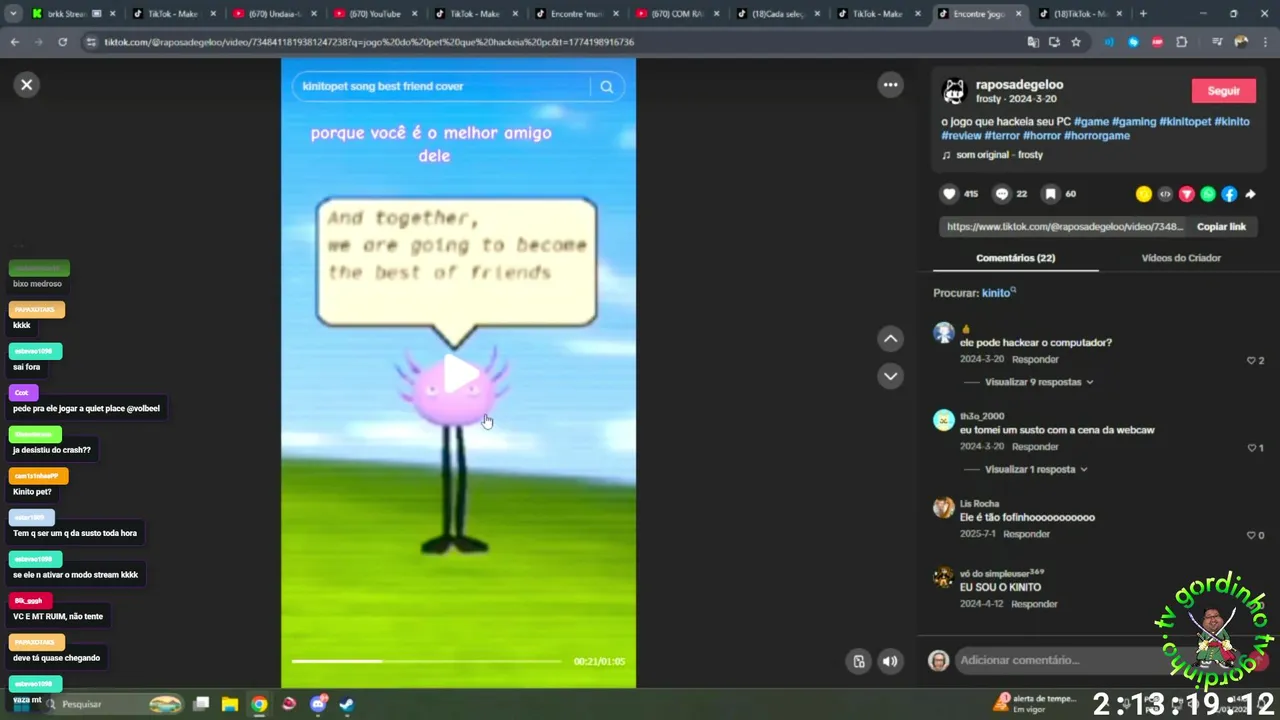This screenshot has height=720, width=1280.
Task: Open raposadegeloo profile avatar
Action: (x=954, y=91)
